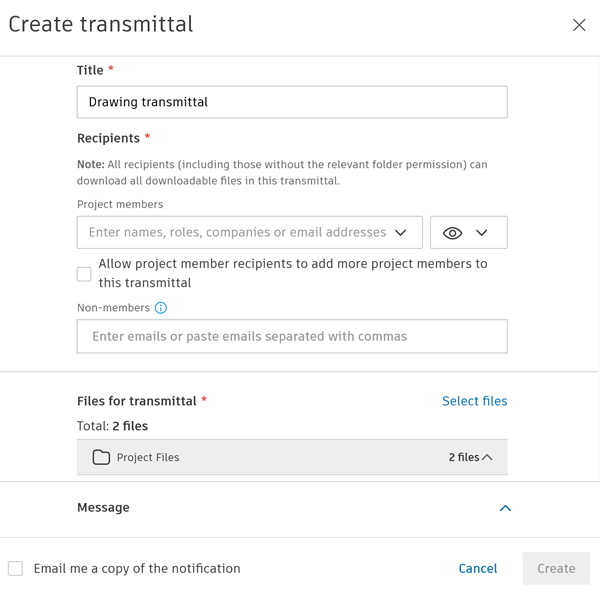Collapse the Project Files 2 files list

click(x=487, y=457)
